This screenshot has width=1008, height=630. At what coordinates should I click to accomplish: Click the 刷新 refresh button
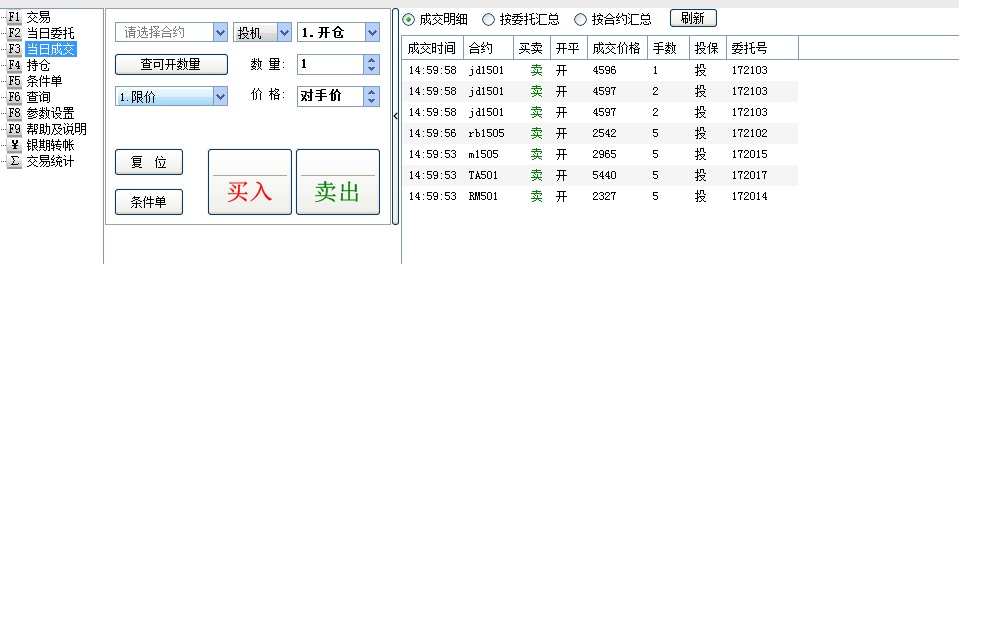(x=692, y=19)
